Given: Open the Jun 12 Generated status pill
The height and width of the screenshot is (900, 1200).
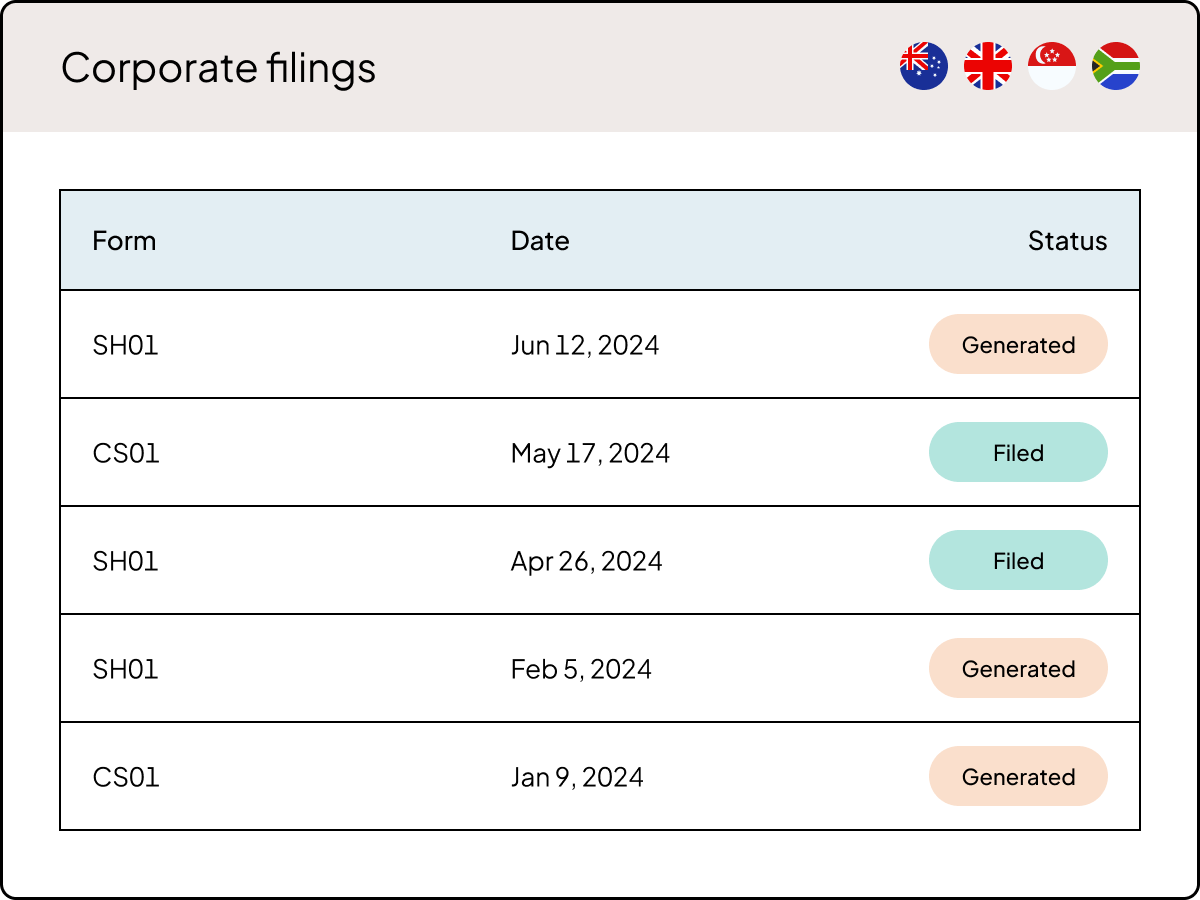Looking at the screenshot, I should pos(1018,344).
